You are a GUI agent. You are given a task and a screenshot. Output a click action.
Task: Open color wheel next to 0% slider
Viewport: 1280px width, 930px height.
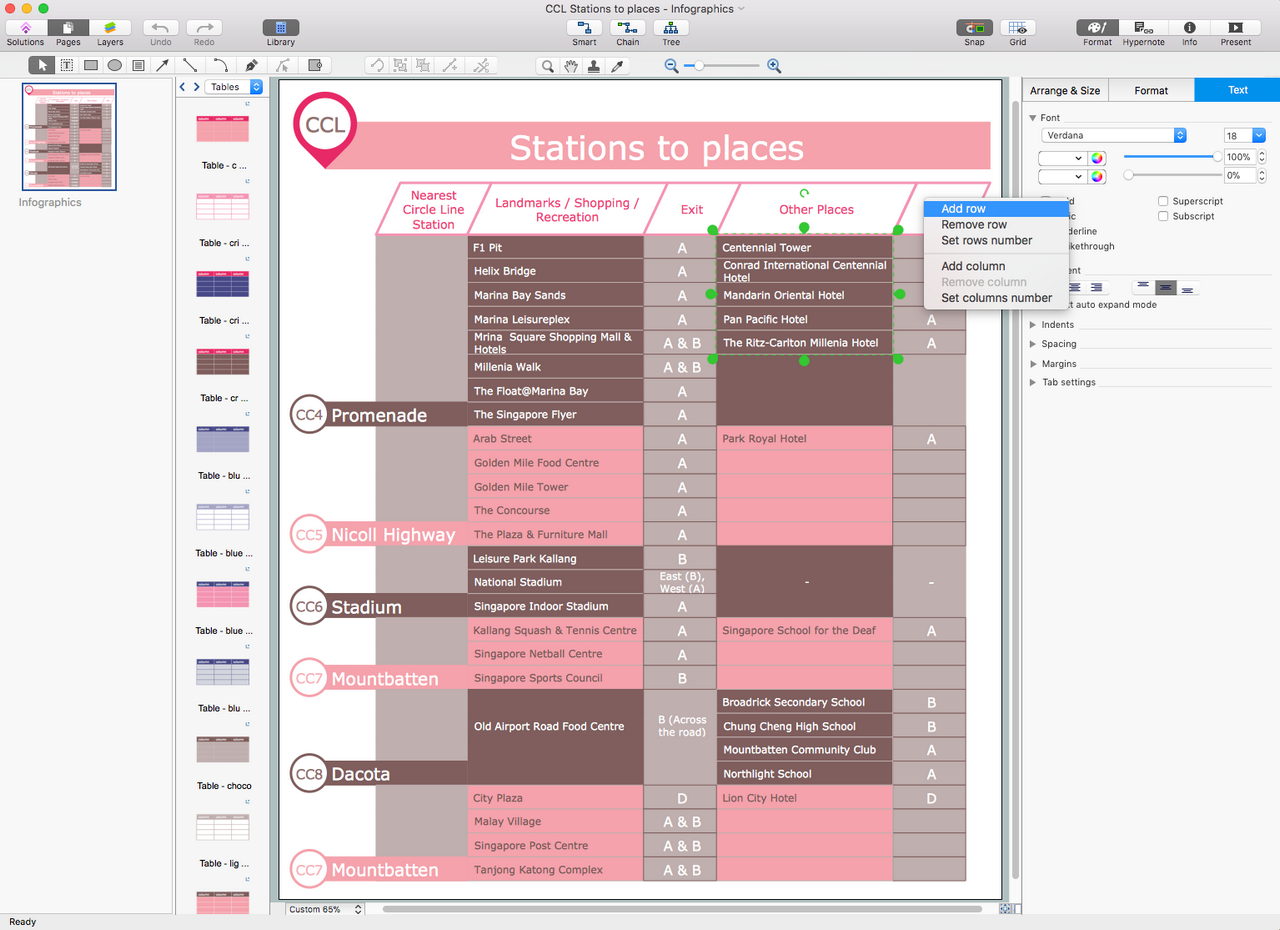pyautogui.click(x=1098, y=176)
